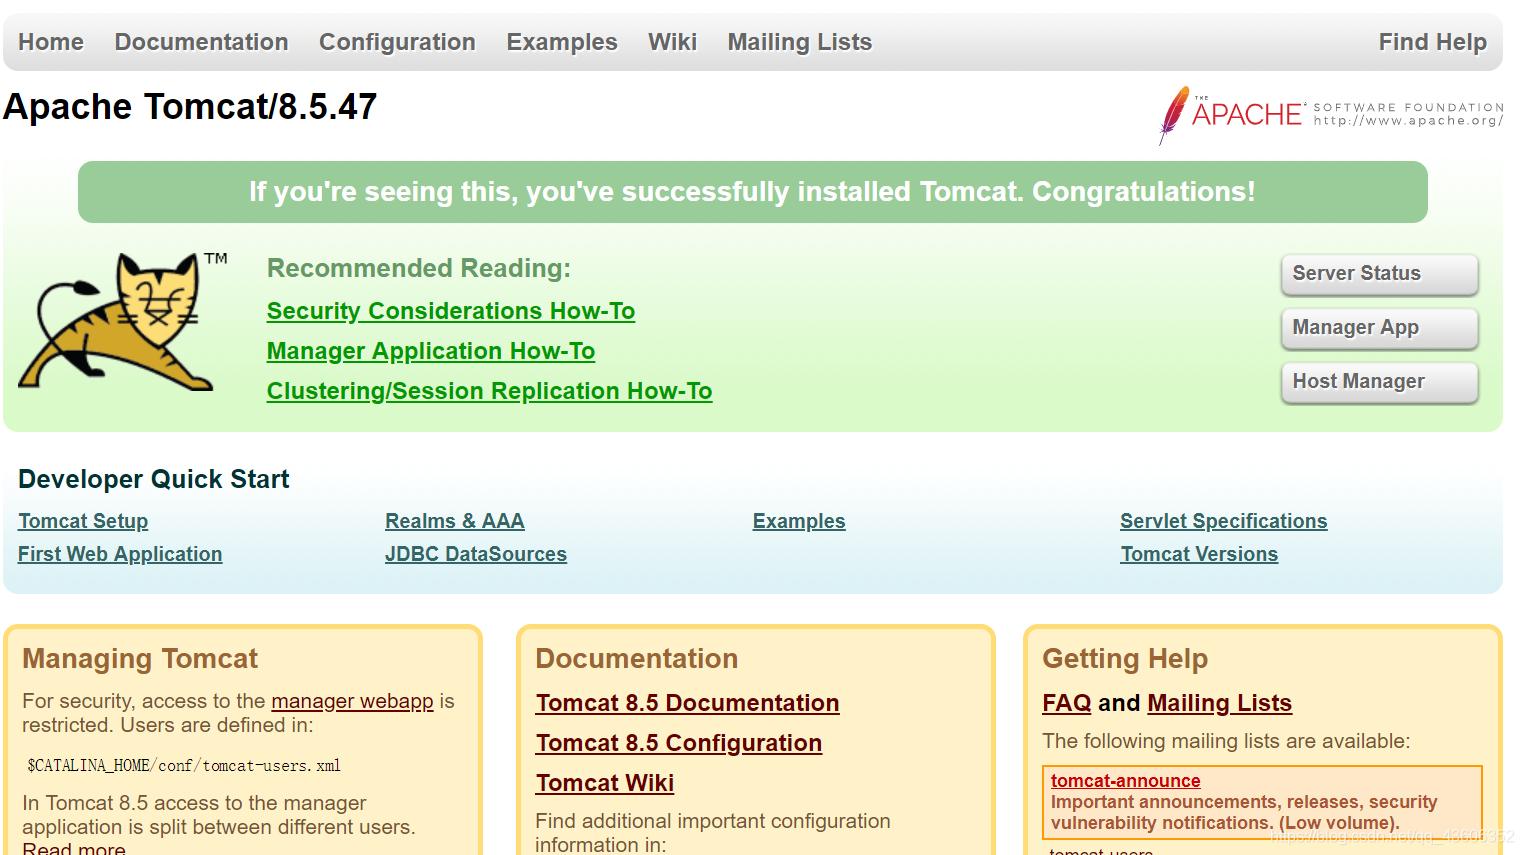Screen dimensions: 1524x855
Task: Visit the Wiki nav link
Action: coord(672,42)
